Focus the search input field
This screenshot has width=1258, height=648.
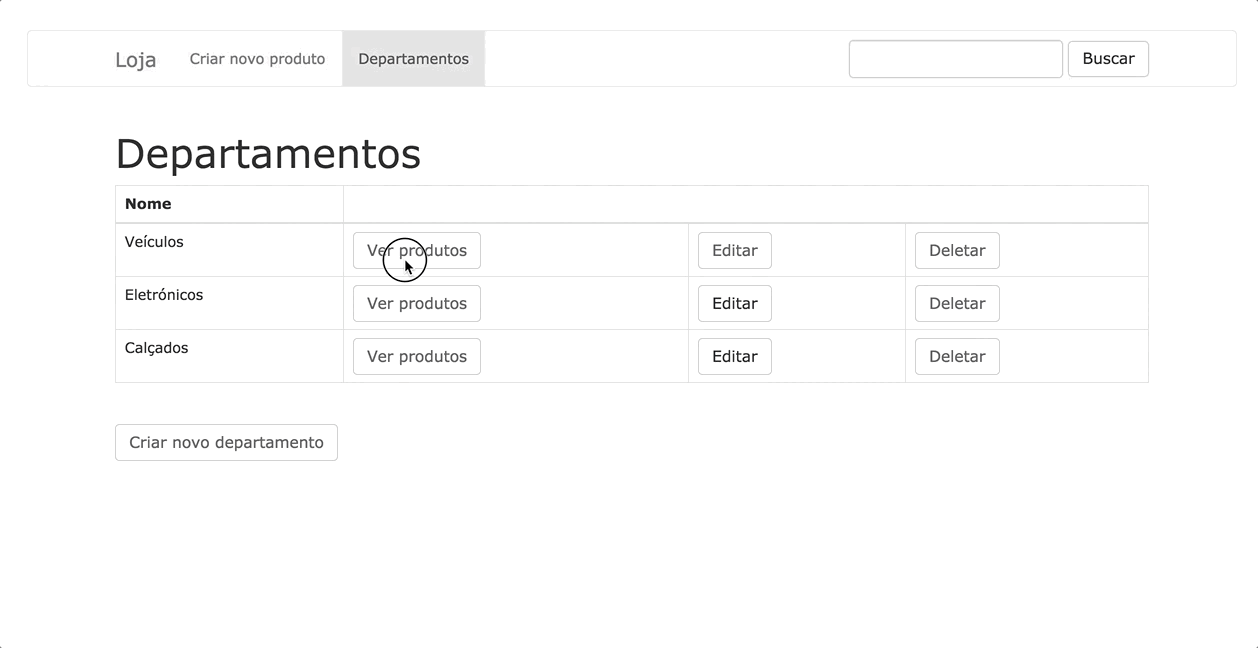955,59
